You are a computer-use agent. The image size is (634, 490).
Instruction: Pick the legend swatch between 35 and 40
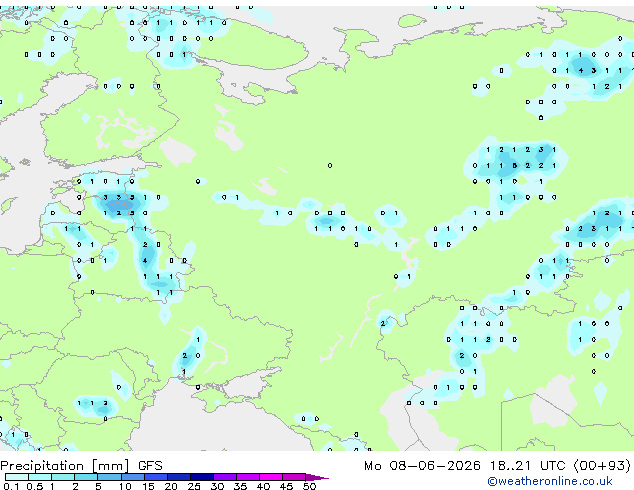(x=248, y=477)
